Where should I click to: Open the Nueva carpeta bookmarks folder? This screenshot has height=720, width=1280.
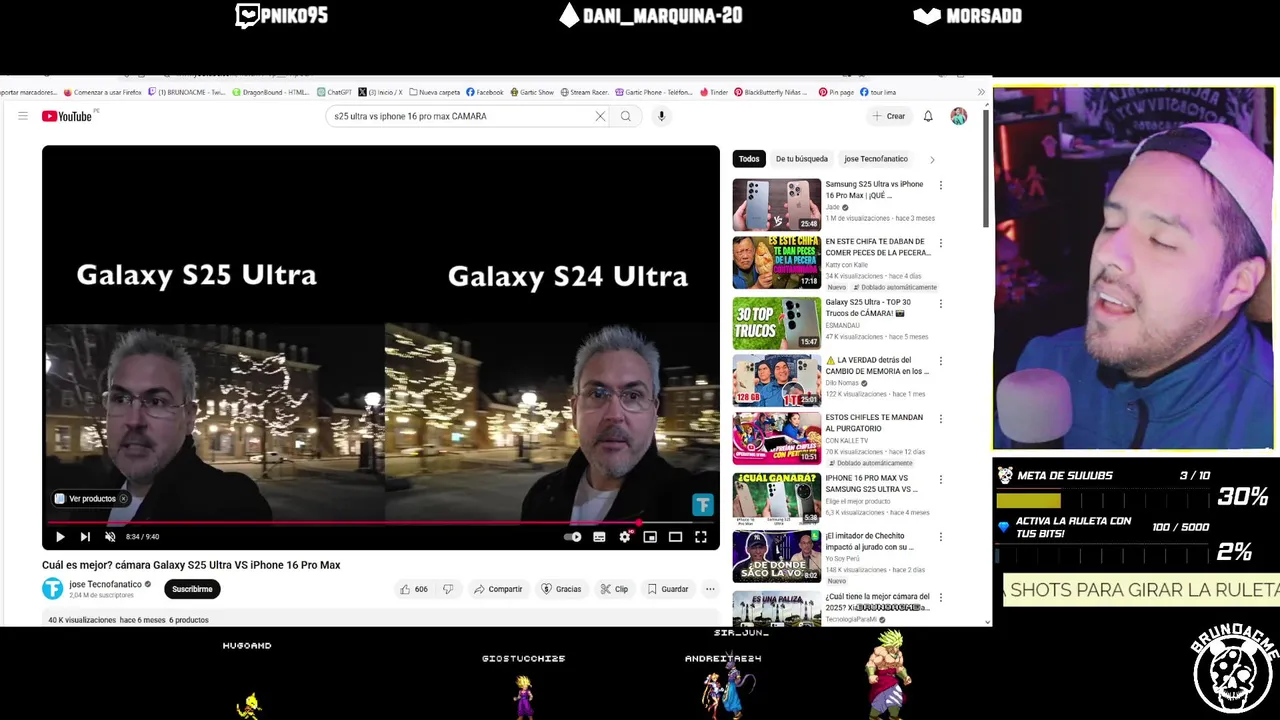pos(434,92)
